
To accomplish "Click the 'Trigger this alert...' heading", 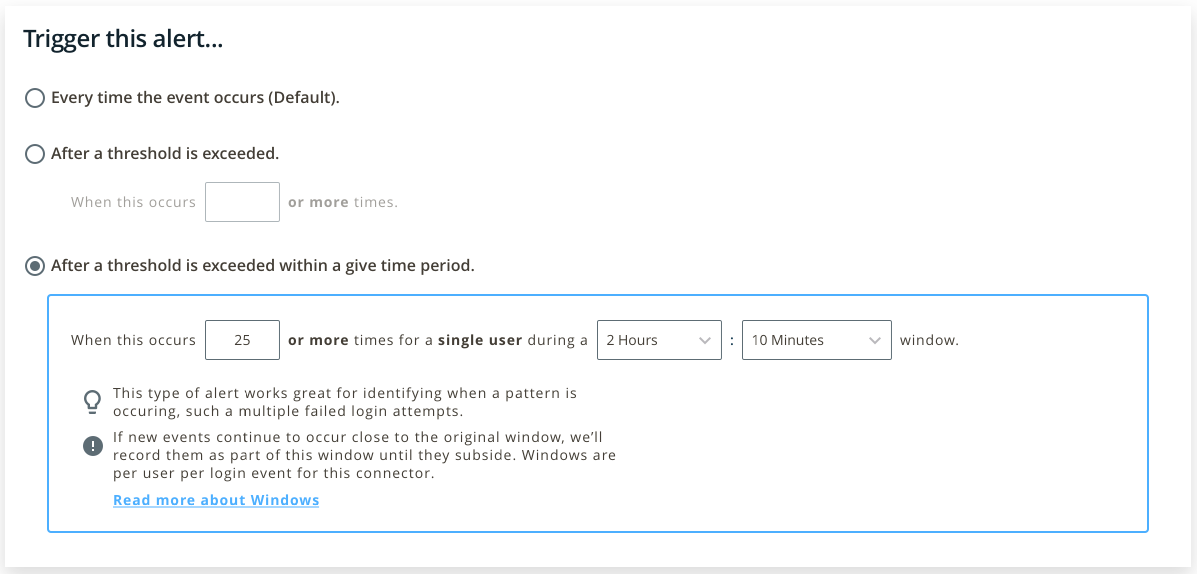I will (x=123, y=39).
